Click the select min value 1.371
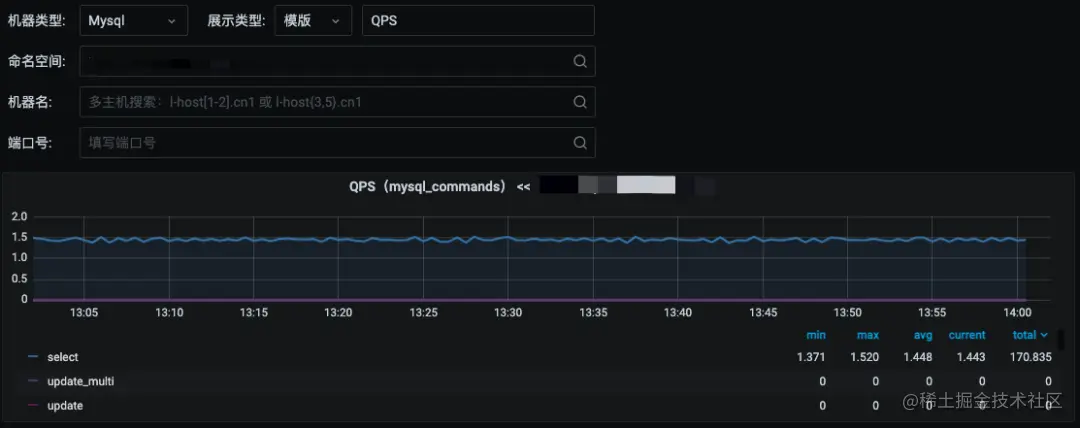 point(811,357)
